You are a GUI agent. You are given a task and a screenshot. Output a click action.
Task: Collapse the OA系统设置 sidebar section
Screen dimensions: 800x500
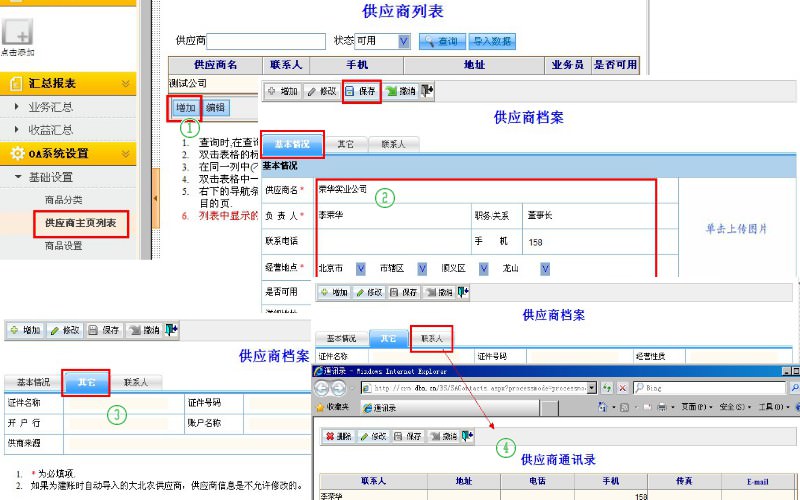click(x=126, y=153)
